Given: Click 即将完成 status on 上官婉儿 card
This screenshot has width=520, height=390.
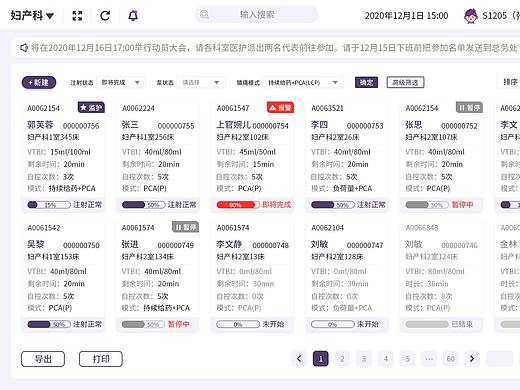Looking at the screenshot, I should coord(276,204).
